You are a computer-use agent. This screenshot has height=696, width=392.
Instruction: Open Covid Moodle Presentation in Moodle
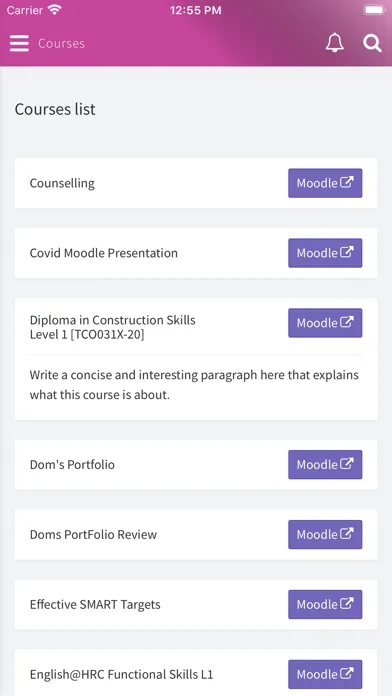[325, 253]
